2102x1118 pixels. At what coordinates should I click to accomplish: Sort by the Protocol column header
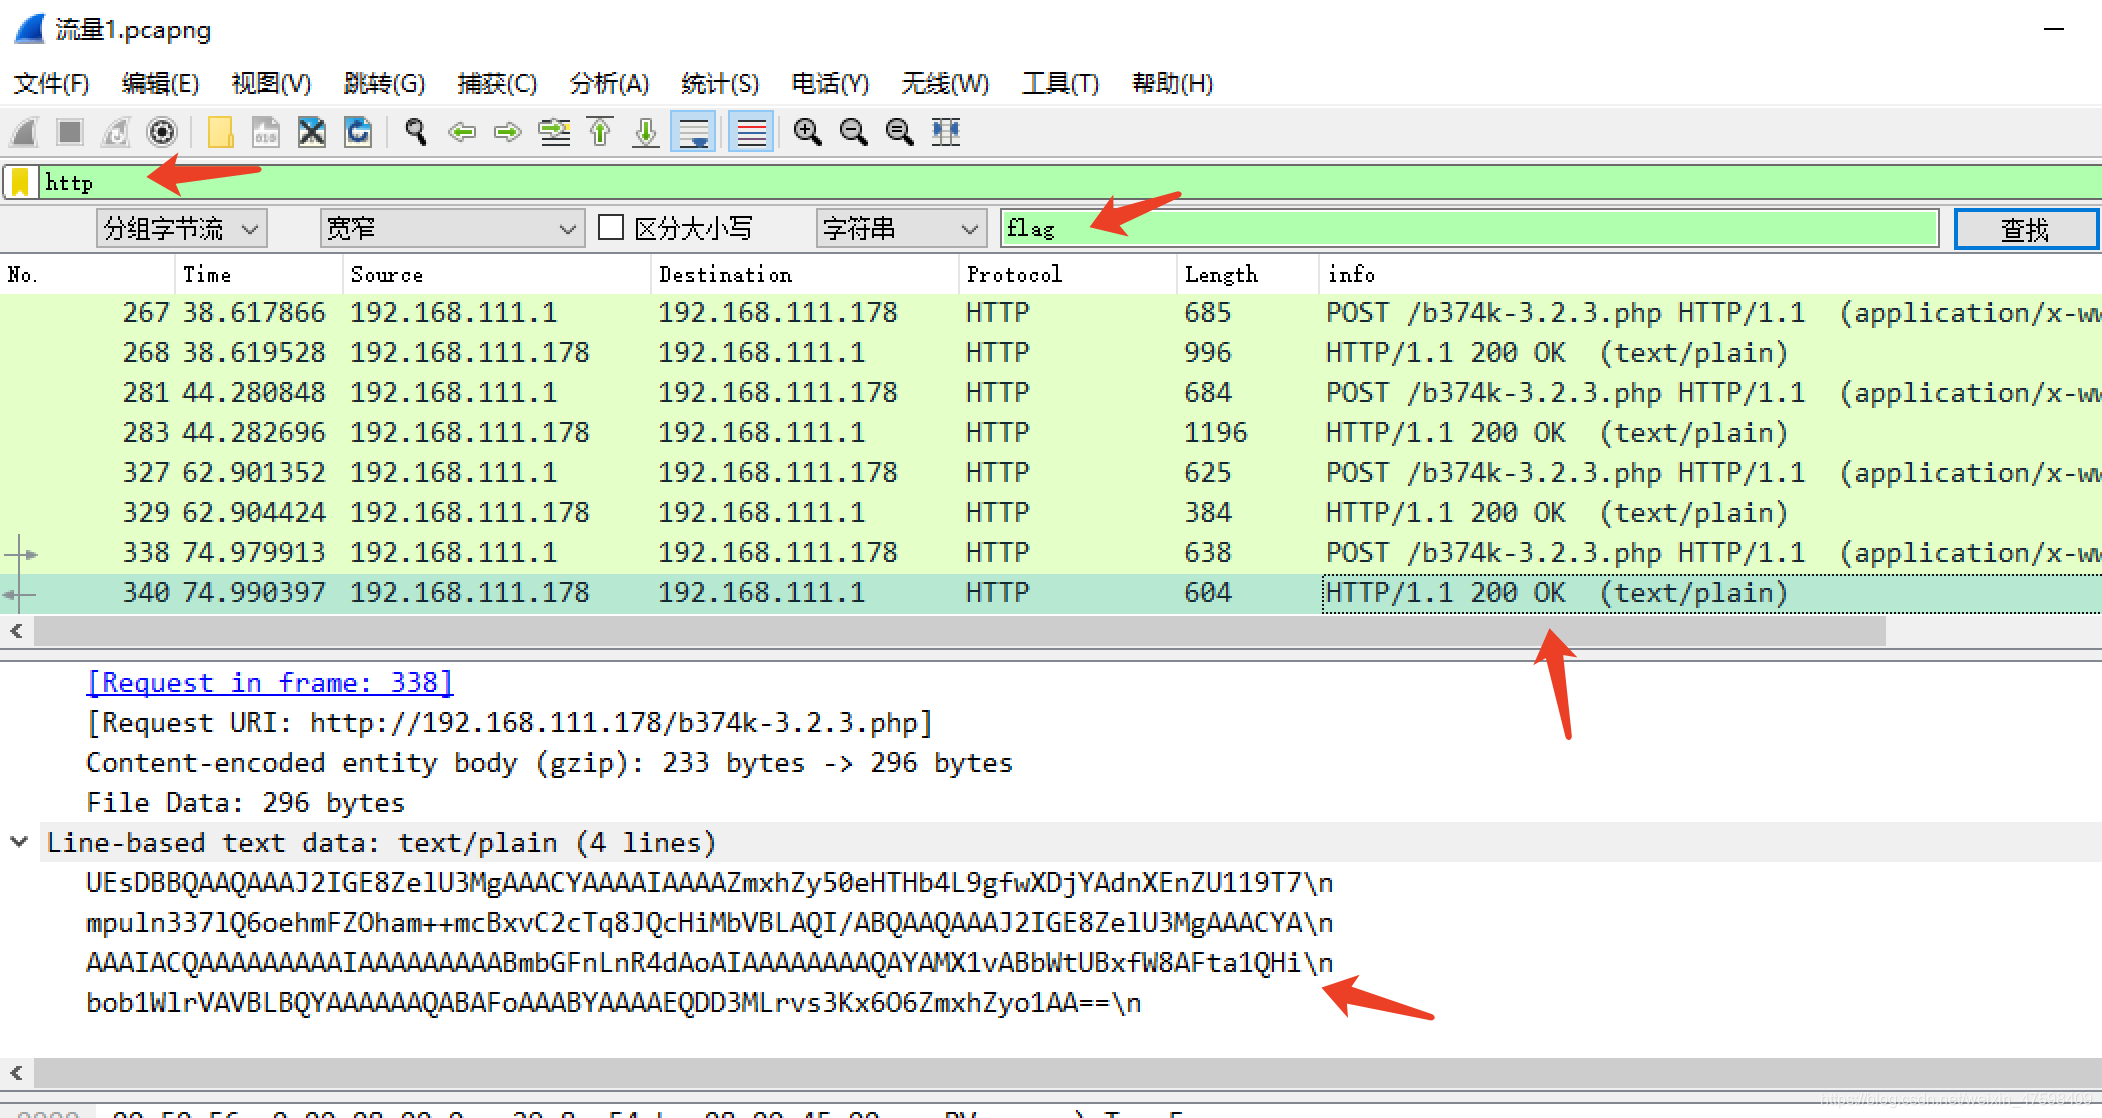1068,274
